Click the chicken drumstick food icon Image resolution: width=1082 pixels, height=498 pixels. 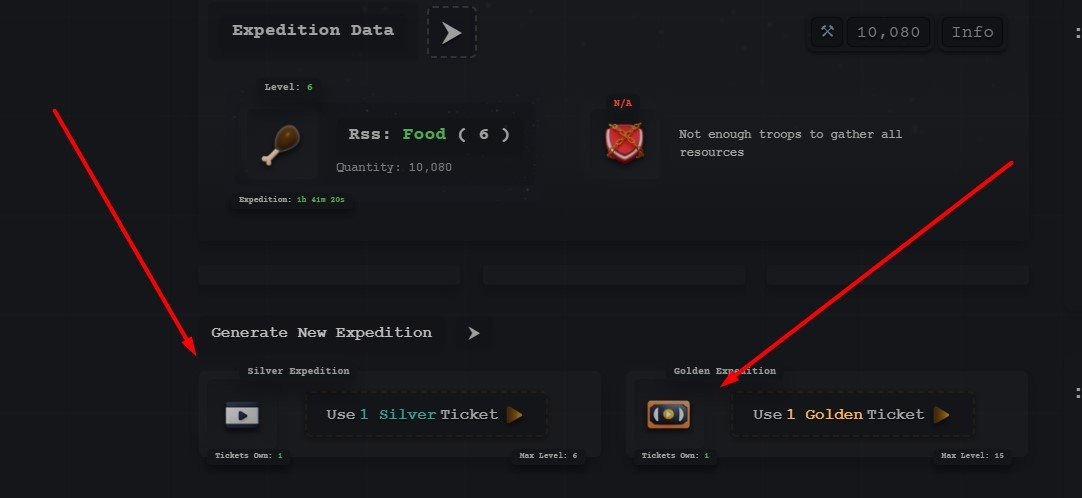point(282,144)
